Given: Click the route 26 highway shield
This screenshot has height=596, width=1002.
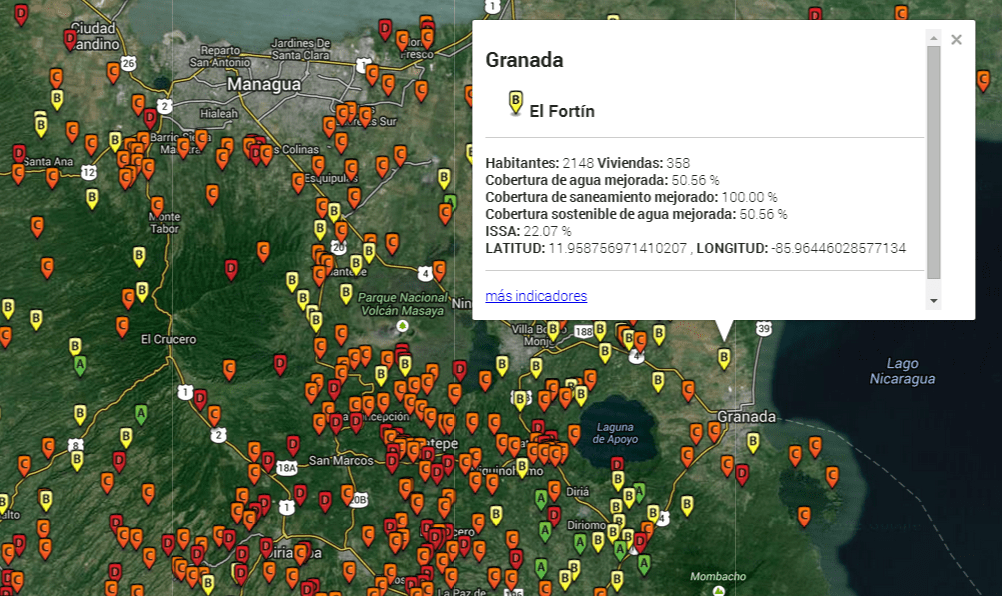Looking at the screenshot, I should click(x=128, y=63).
